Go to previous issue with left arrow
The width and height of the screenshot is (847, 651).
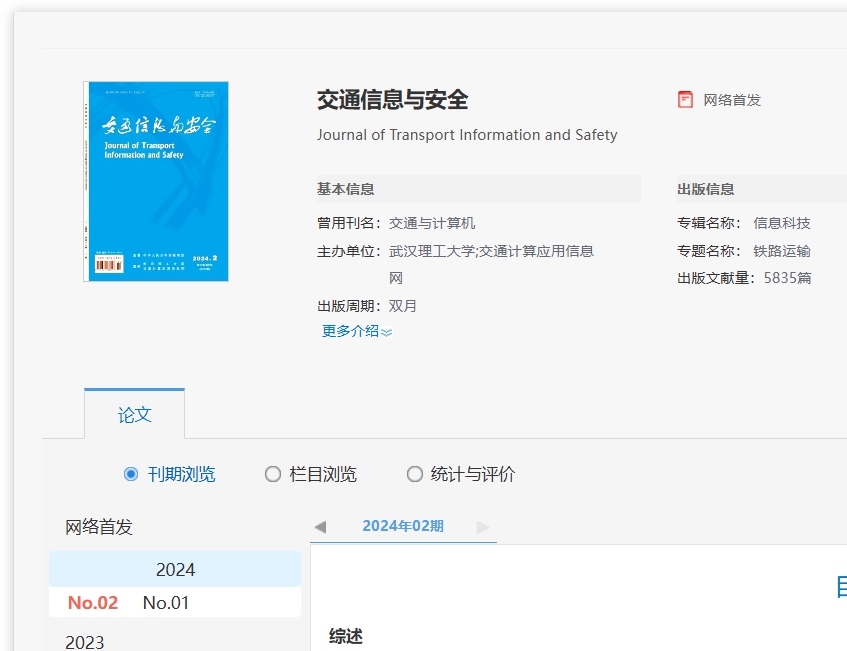[320, 526]
